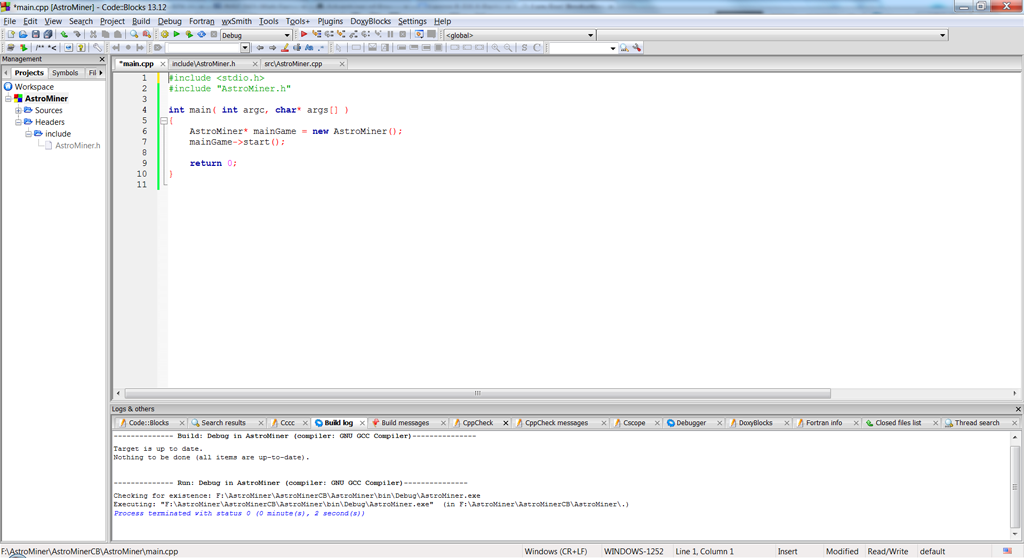
Task: Open the Debugging windows icon
Action: pos(419,35)
